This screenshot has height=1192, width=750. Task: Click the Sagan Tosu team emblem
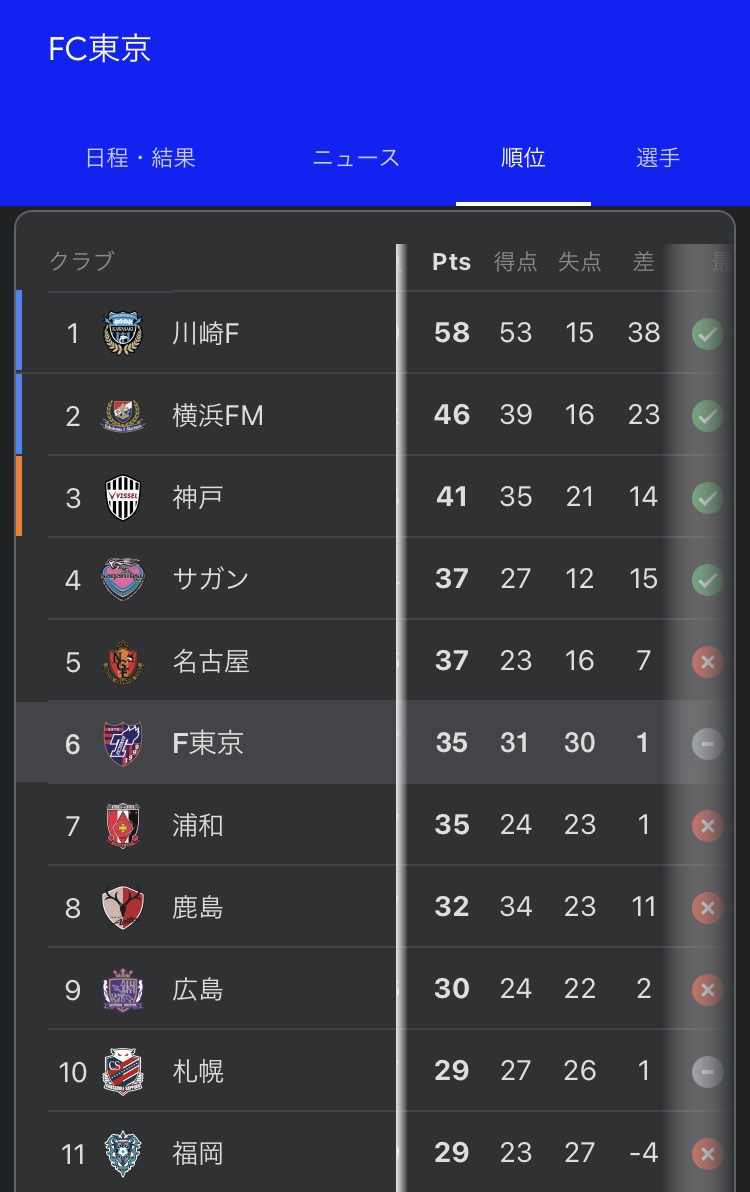(123, 579)
